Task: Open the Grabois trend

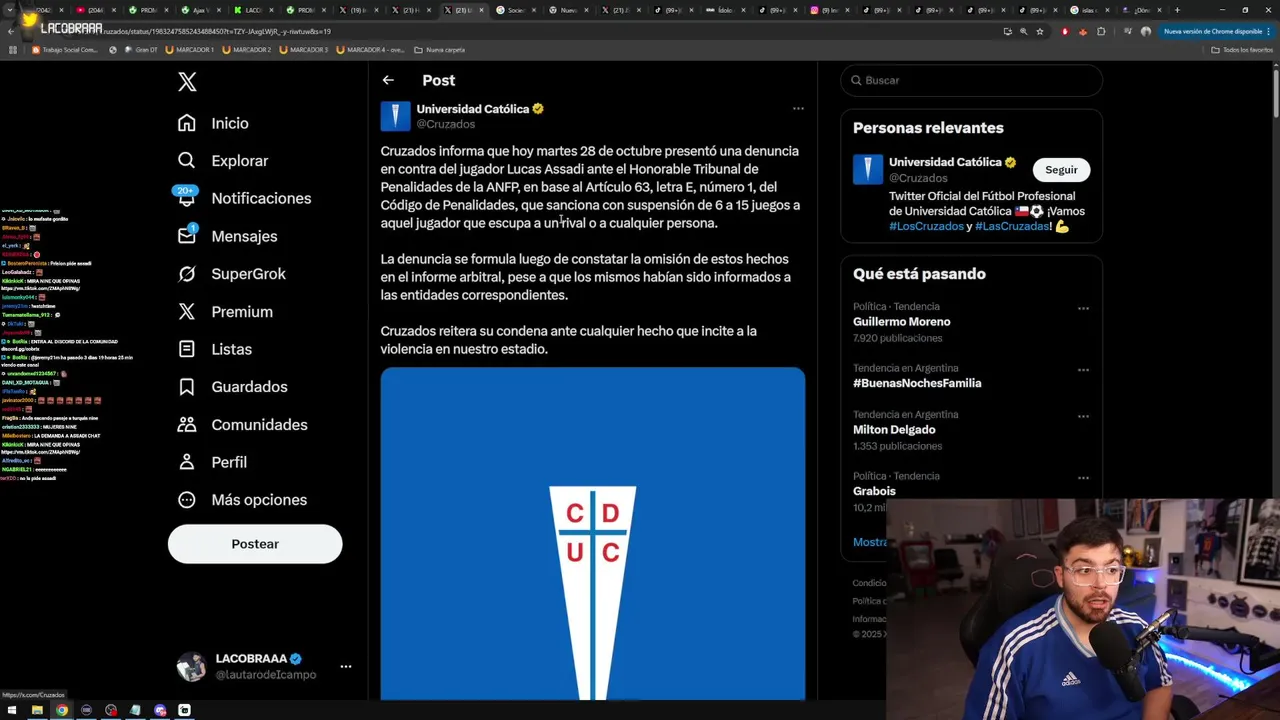Action: (x=874, y=491)
